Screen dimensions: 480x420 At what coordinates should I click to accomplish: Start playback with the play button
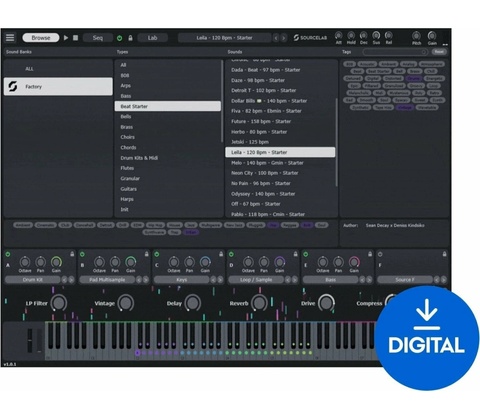point(66,38)
